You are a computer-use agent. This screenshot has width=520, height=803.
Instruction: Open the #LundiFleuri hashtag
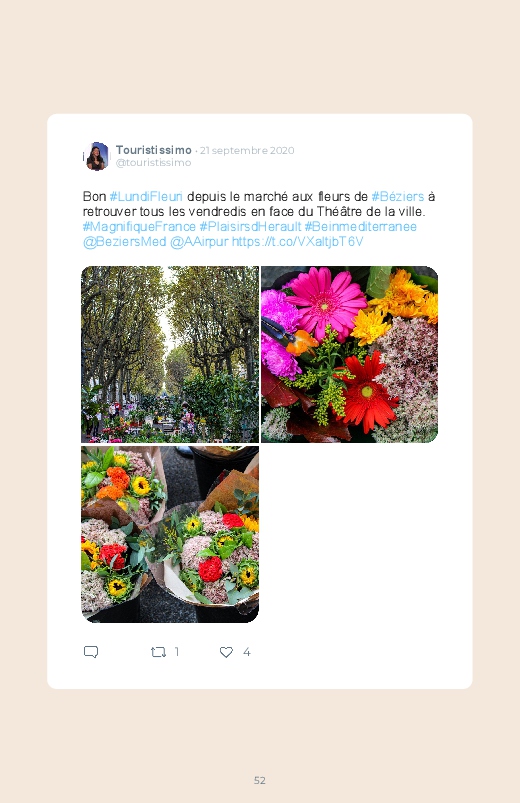(x=146, y=197)
